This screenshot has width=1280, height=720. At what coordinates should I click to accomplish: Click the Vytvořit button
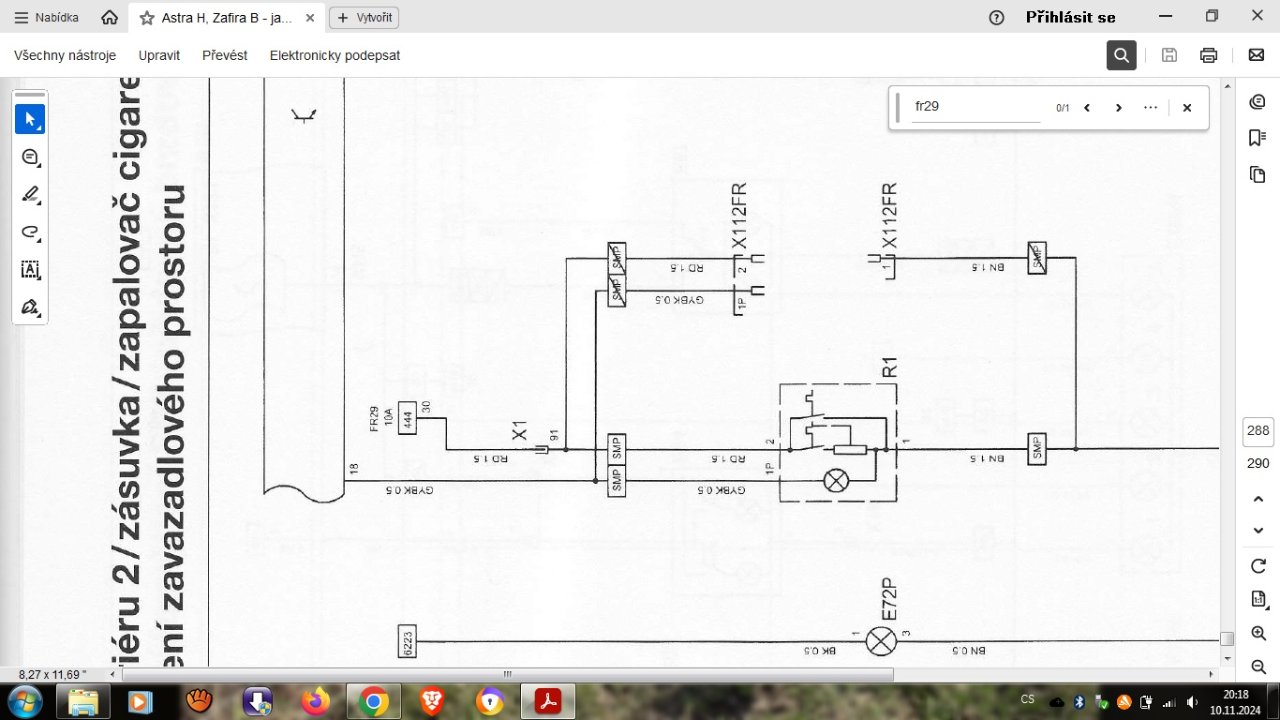pos(365,18)
